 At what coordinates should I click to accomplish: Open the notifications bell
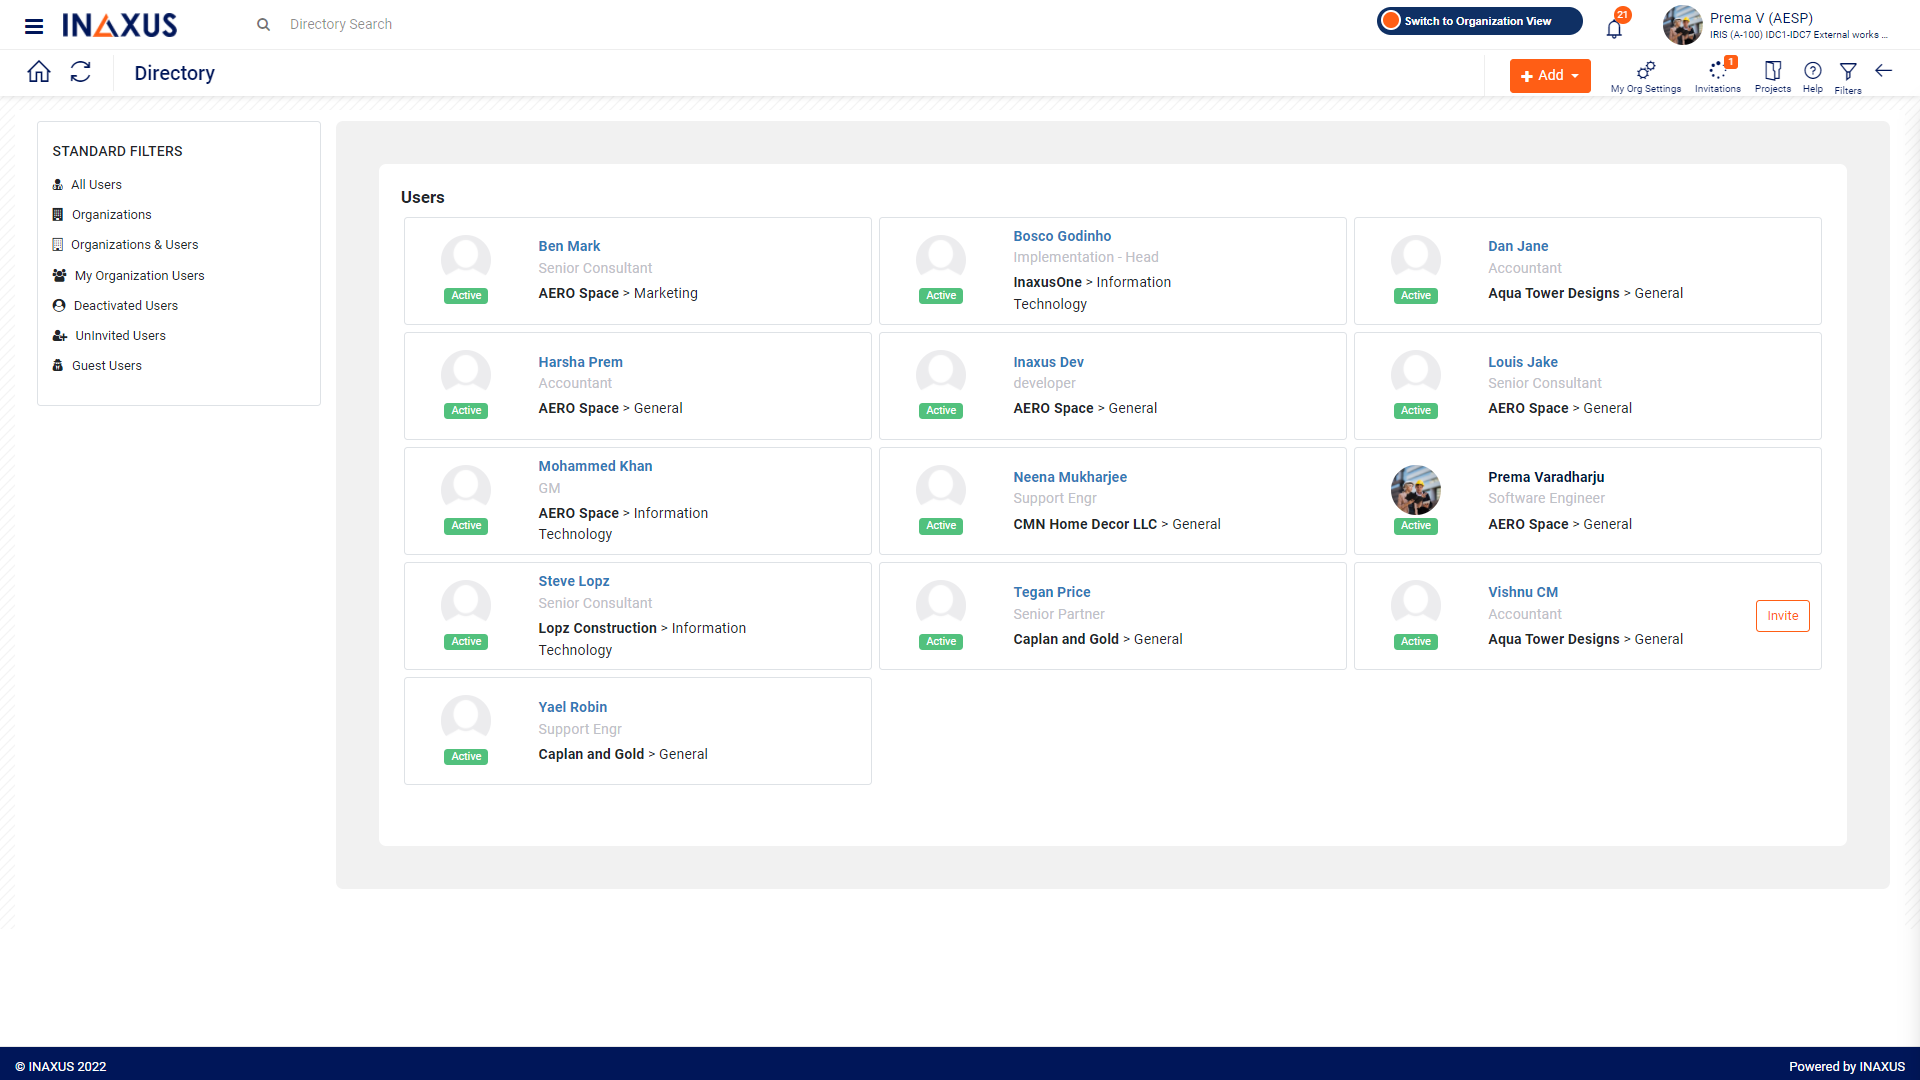1614,28
